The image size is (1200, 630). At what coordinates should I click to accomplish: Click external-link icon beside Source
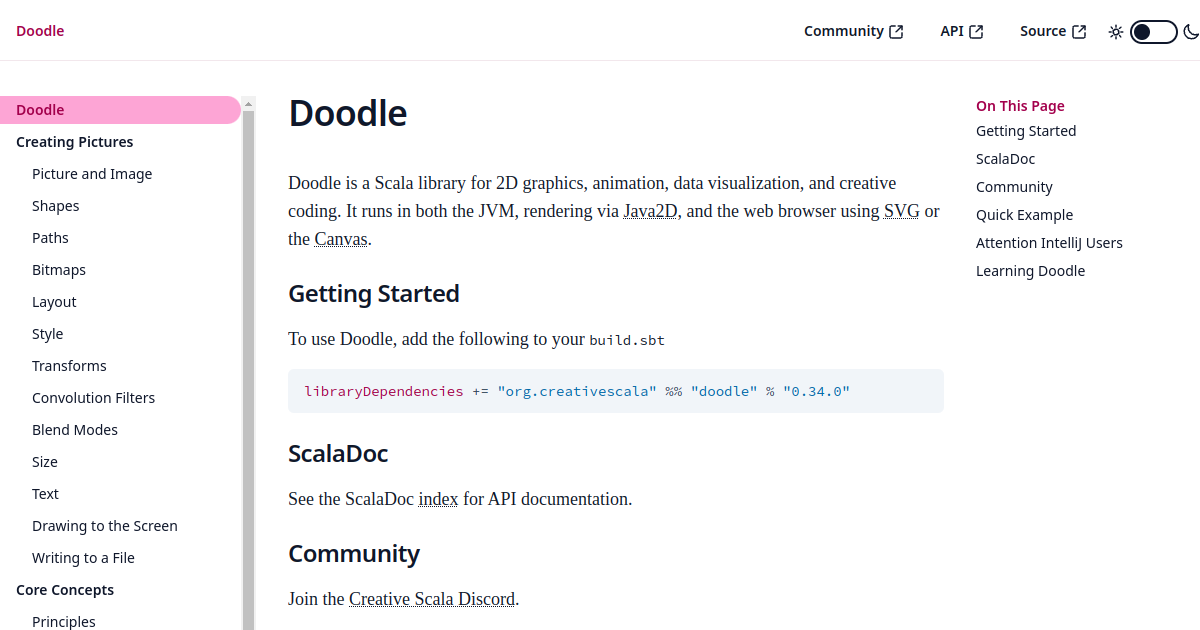(1079, 32)
